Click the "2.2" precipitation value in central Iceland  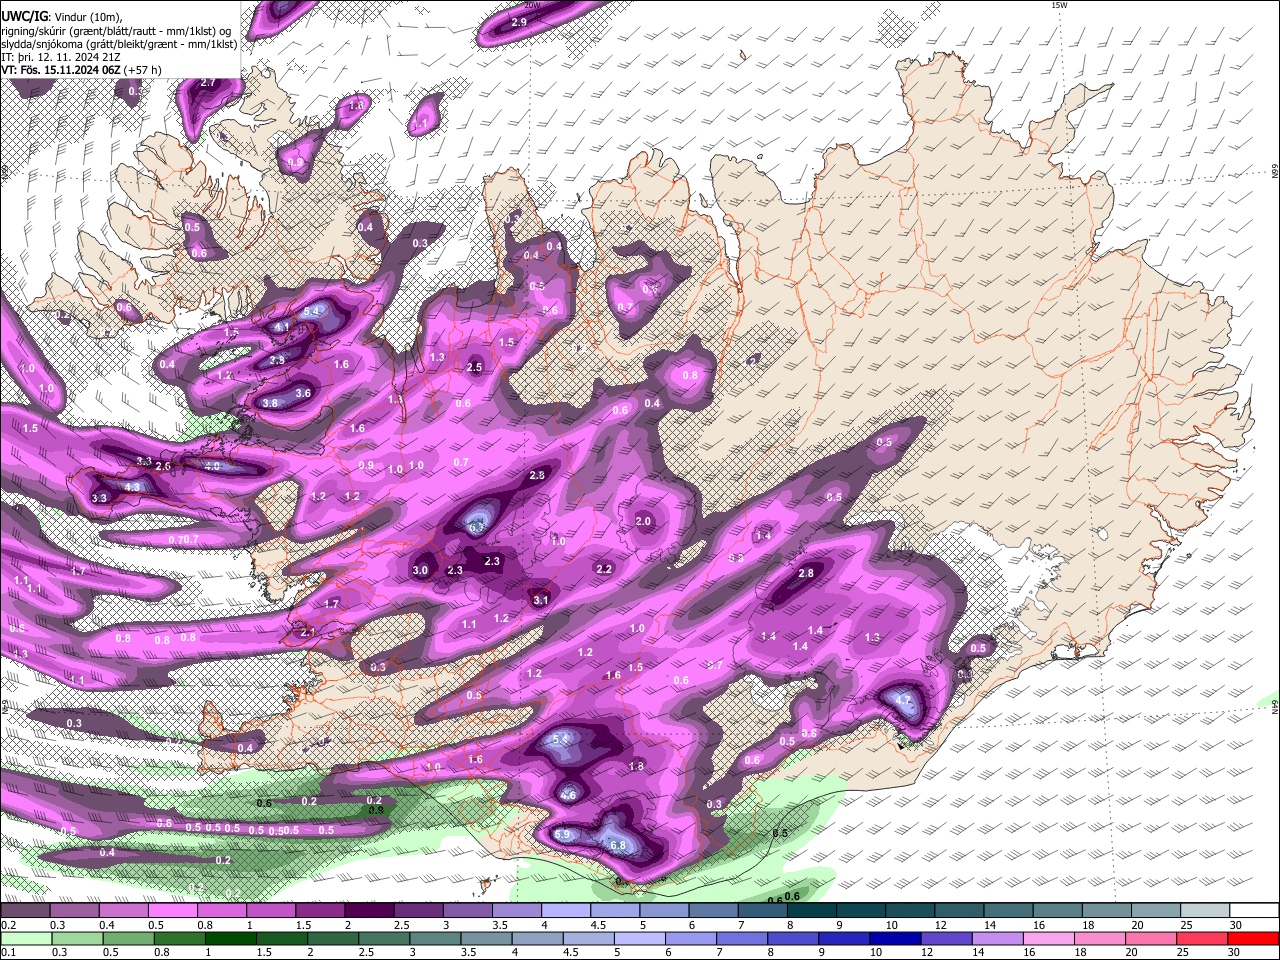click(604, 569)
